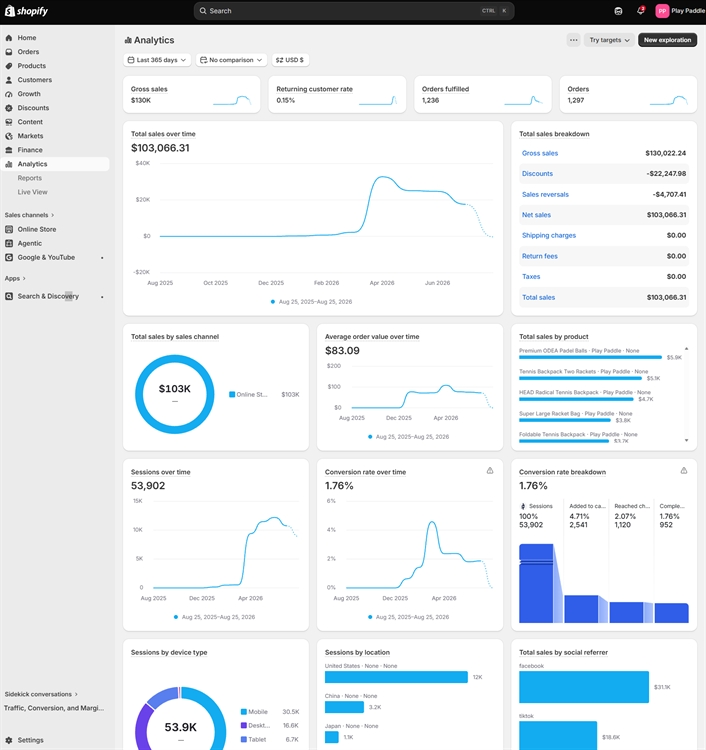Click the New exploration button

(667, 40)
